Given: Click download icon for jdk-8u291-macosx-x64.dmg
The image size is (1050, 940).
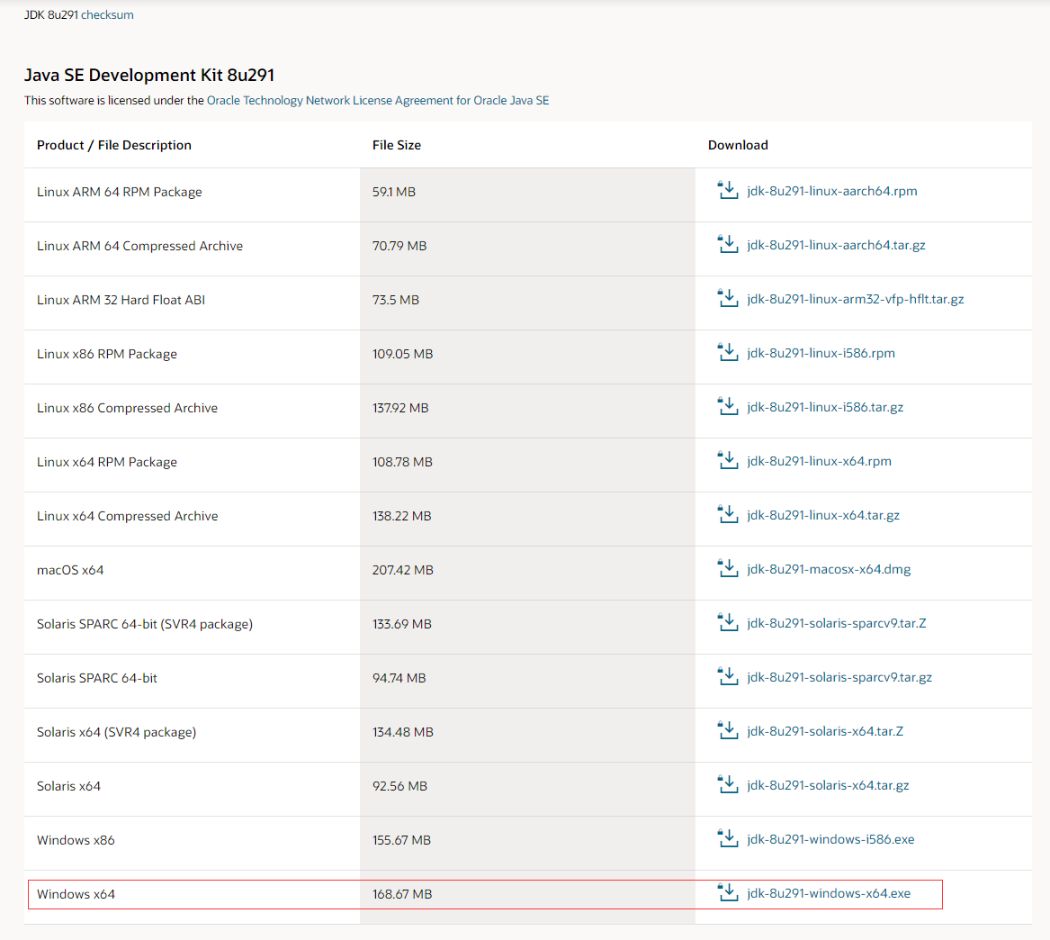Looking at the screenshot, I should (x=727, y=568).
